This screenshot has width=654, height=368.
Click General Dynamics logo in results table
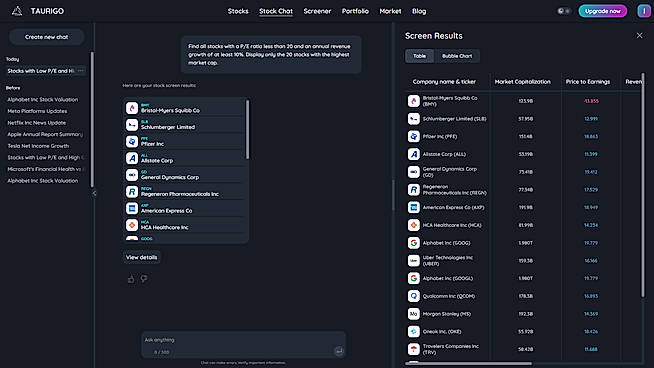(413, 171)
